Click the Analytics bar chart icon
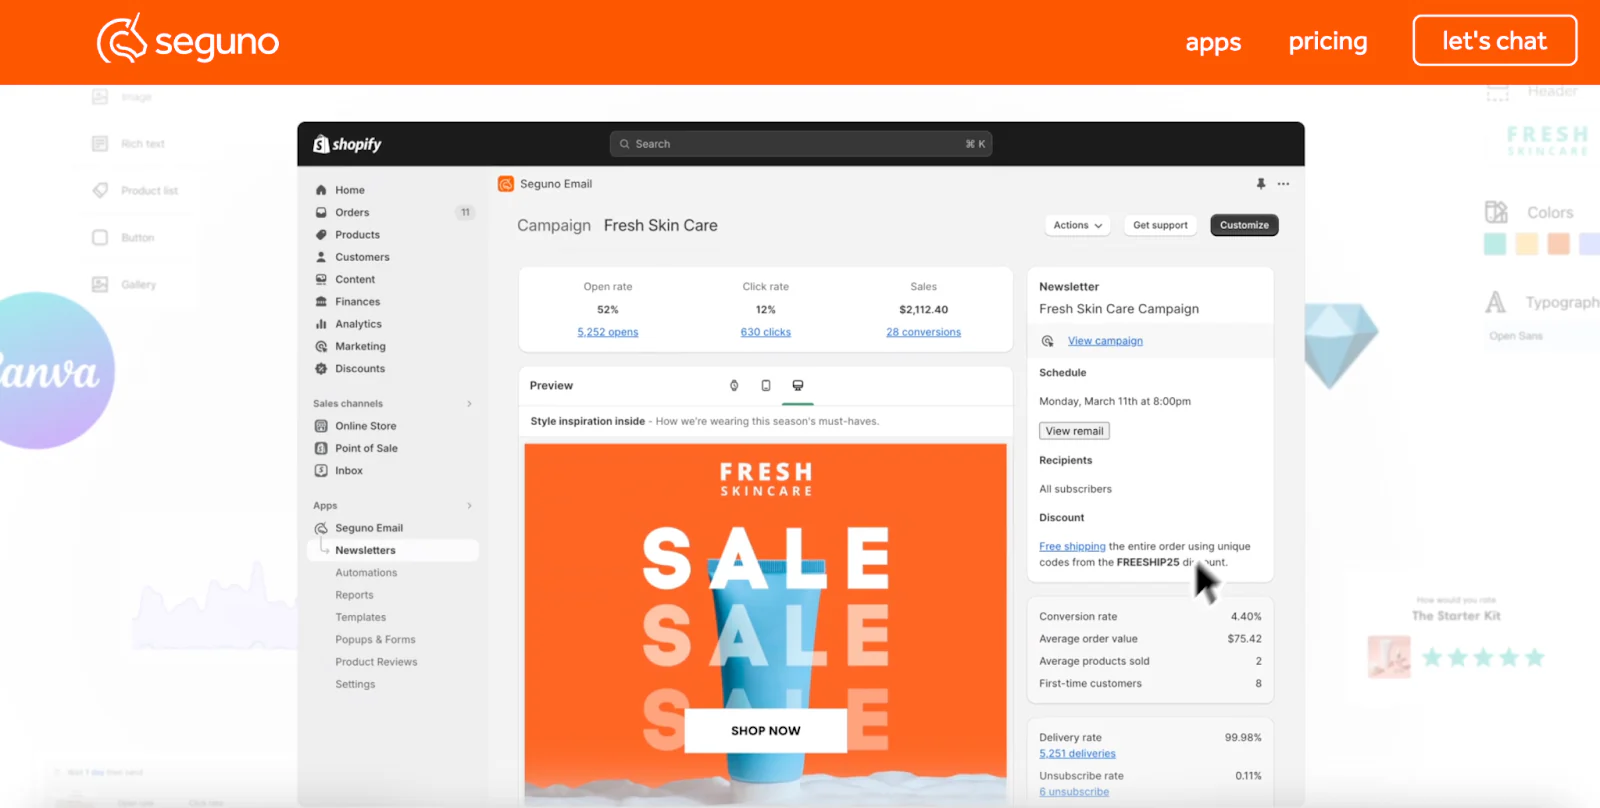This screenshot has width=1600, height=808. (321, 324)
